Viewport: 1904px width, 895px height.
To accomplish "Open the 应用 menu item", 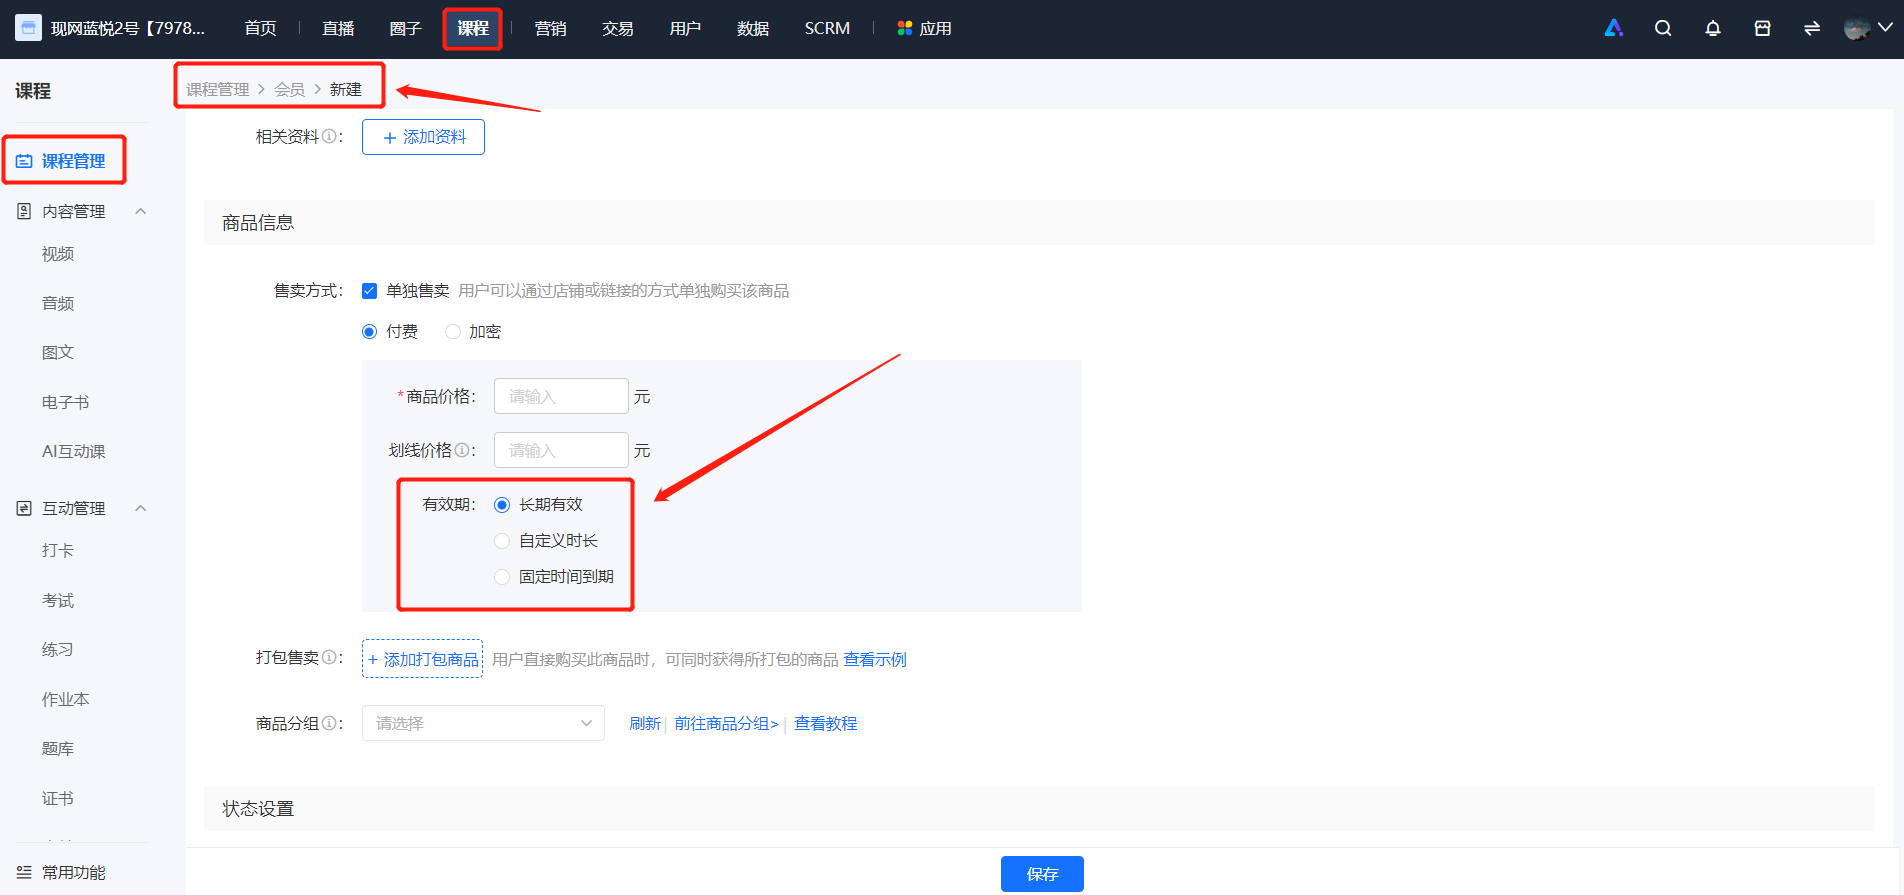I will [x=924, y=28].
